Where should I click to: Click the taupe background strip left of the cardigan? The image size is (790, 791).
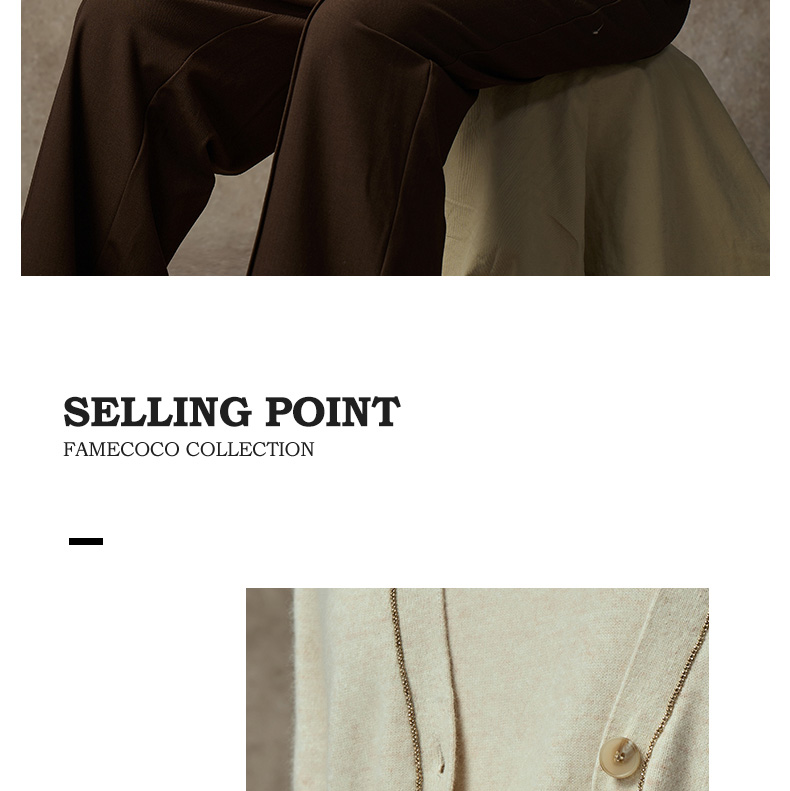270,689
